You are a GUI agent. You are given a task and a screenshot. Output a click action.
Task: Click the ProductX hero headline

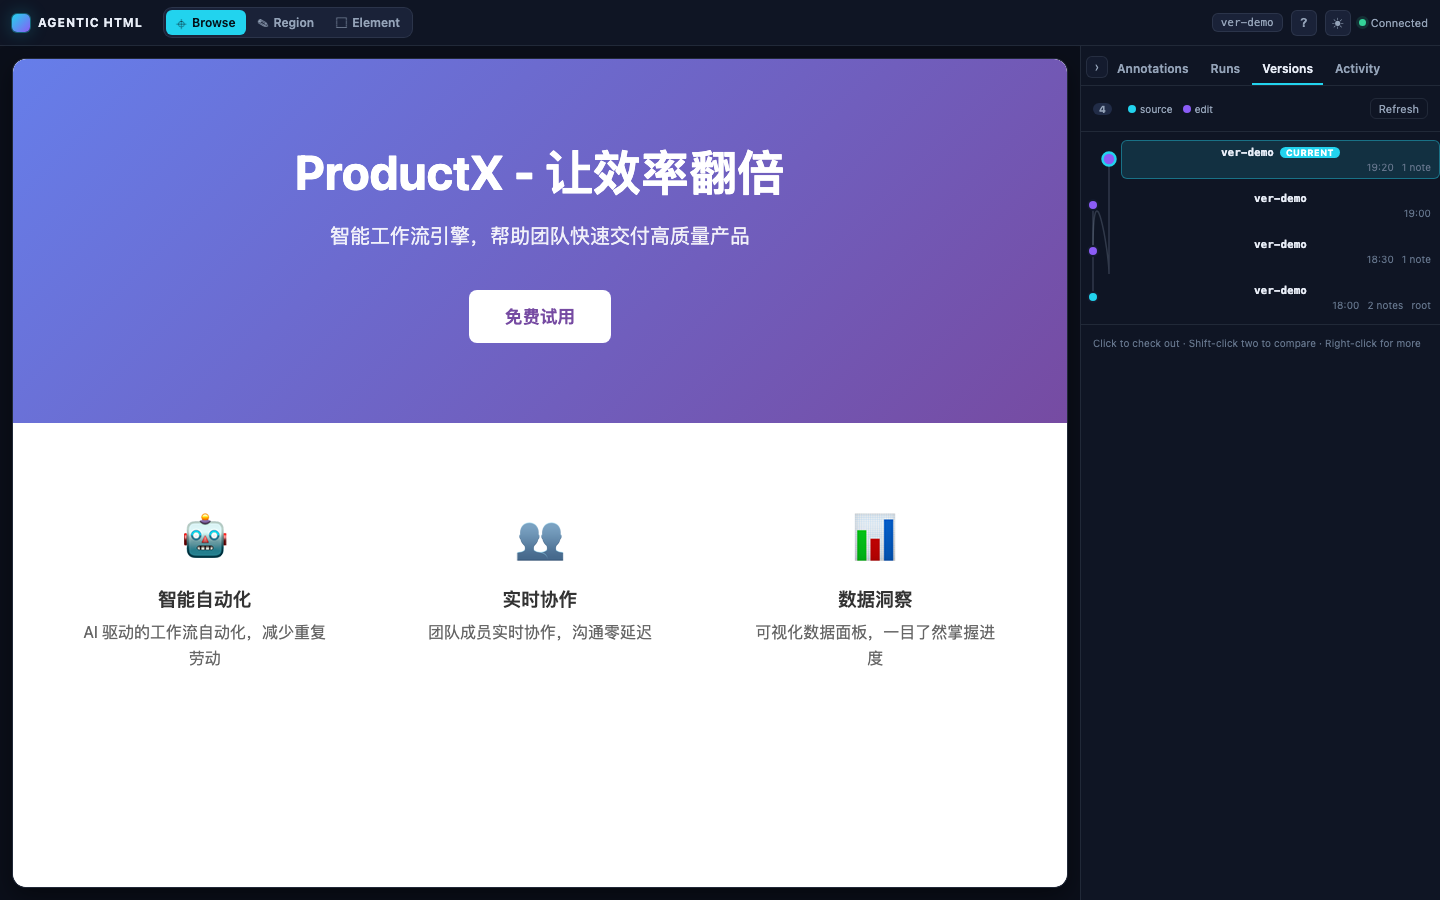pyautogui.click(x=540, y=173)
